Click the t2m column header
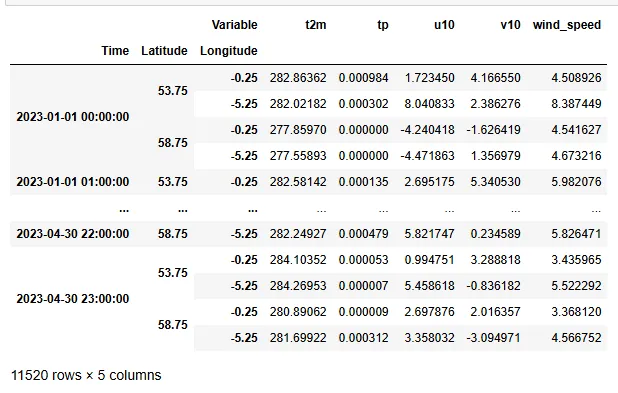 pyautogui.click(x=315, y=25)
